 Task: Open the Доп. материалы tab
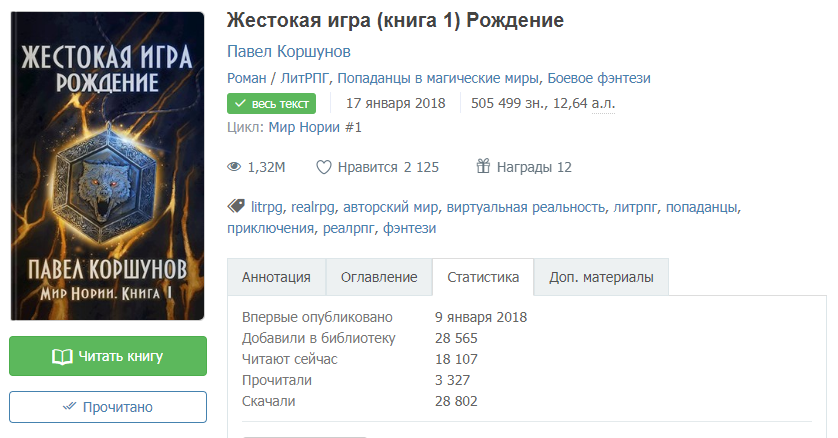click(601, 277)
